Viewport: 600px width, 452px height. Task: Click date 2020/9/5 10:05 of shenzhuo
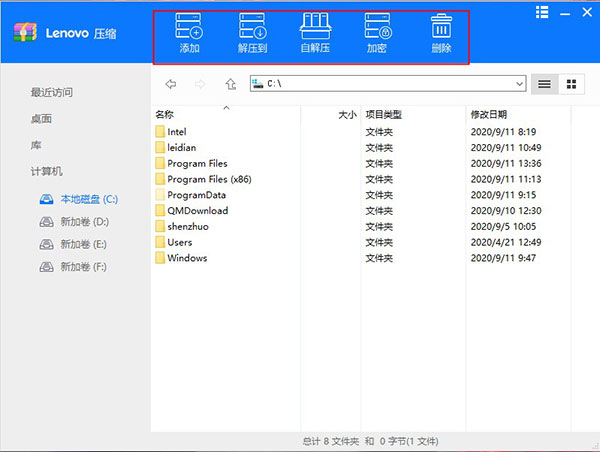point(503,226)
